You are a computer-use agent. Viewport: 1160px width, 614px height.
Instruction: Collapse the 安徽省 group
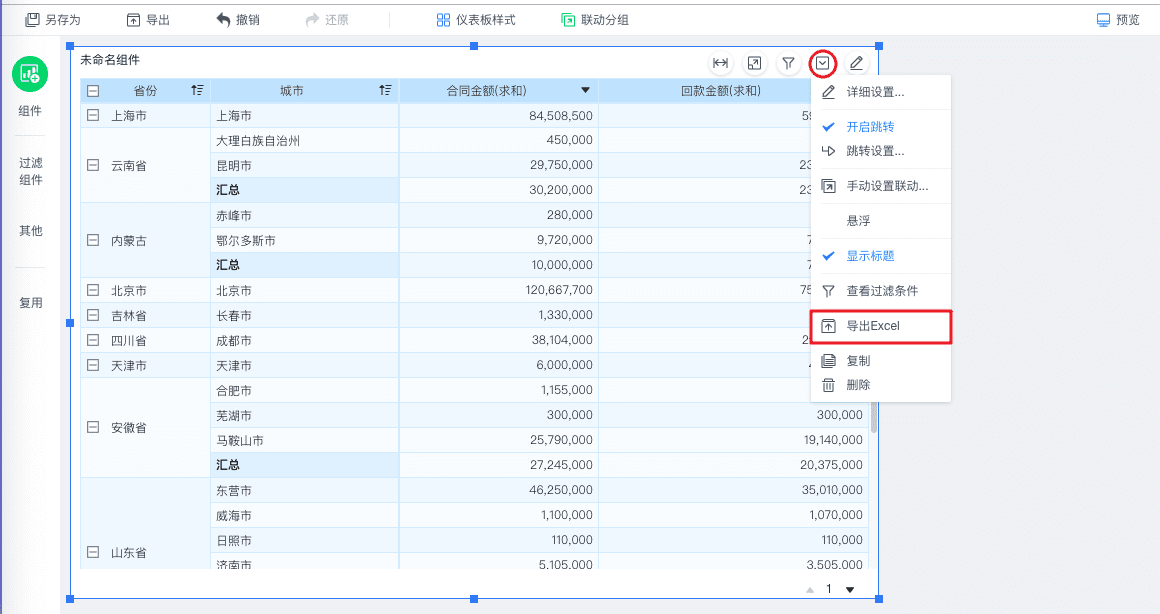93,428
